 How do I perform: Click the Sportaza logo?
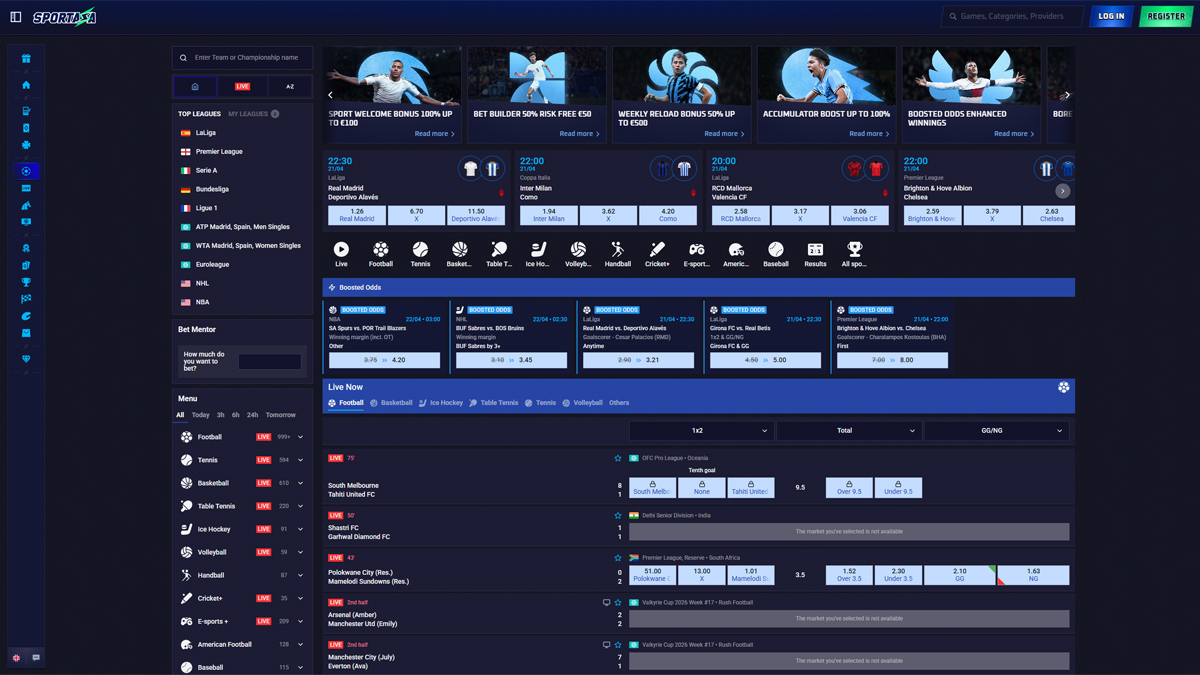point(64,17)
